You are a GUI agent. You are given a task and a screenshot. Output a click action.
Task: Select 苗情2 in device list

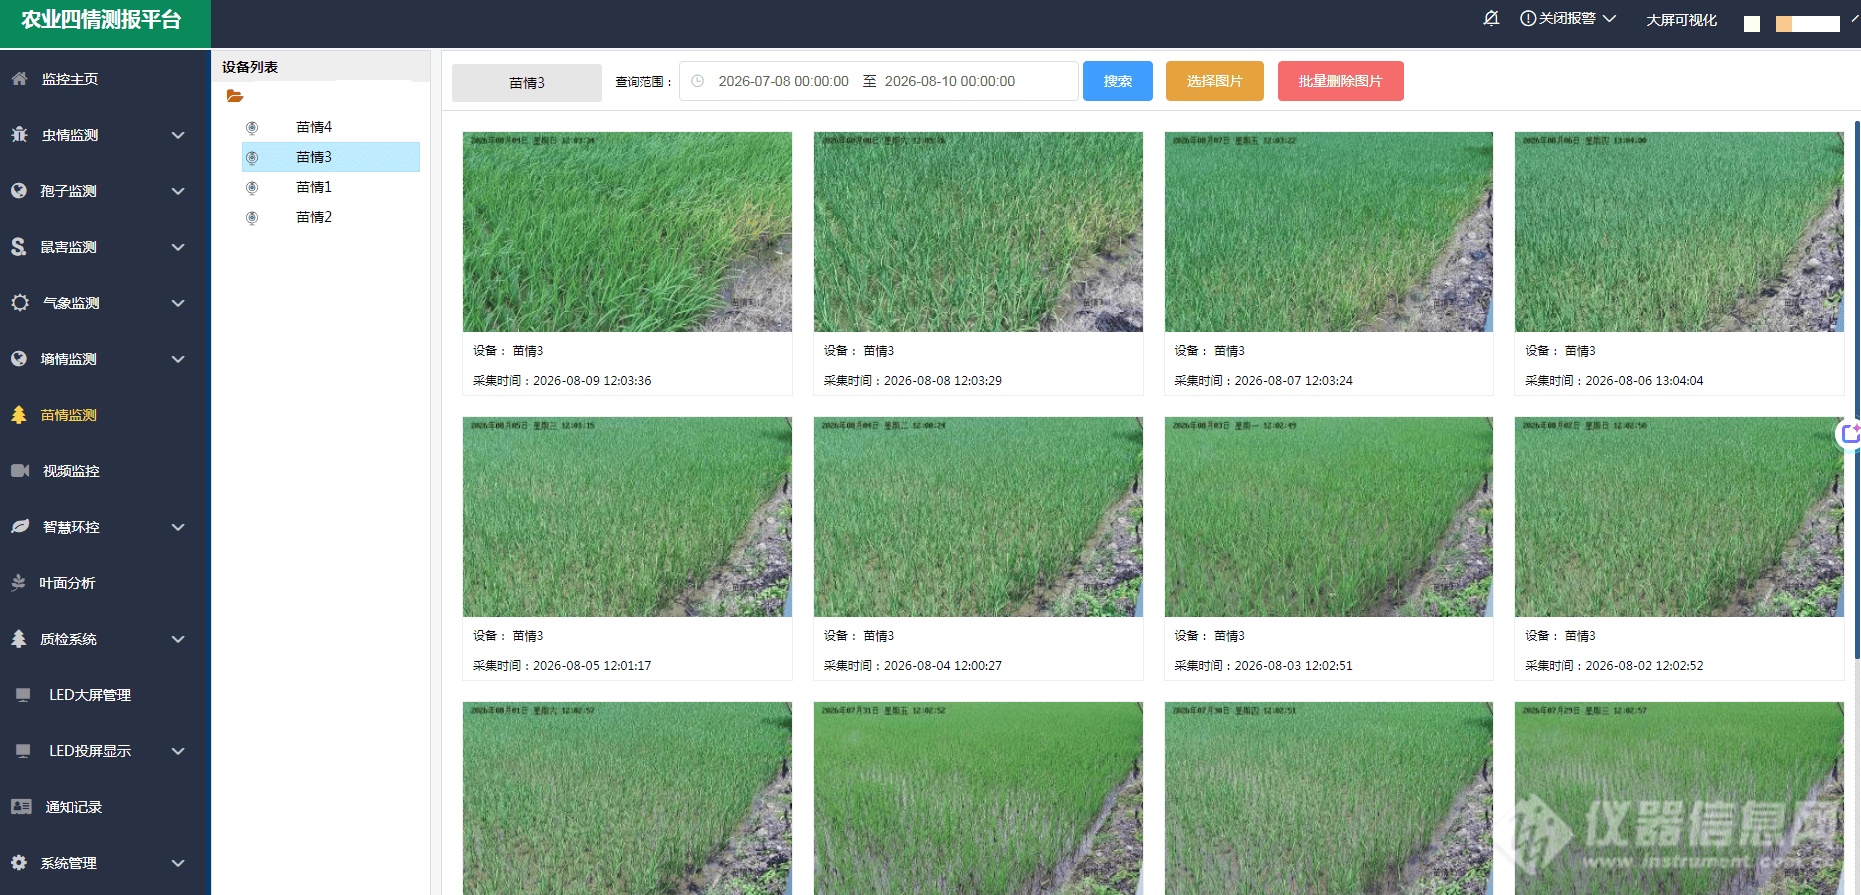tap(314, 217)
